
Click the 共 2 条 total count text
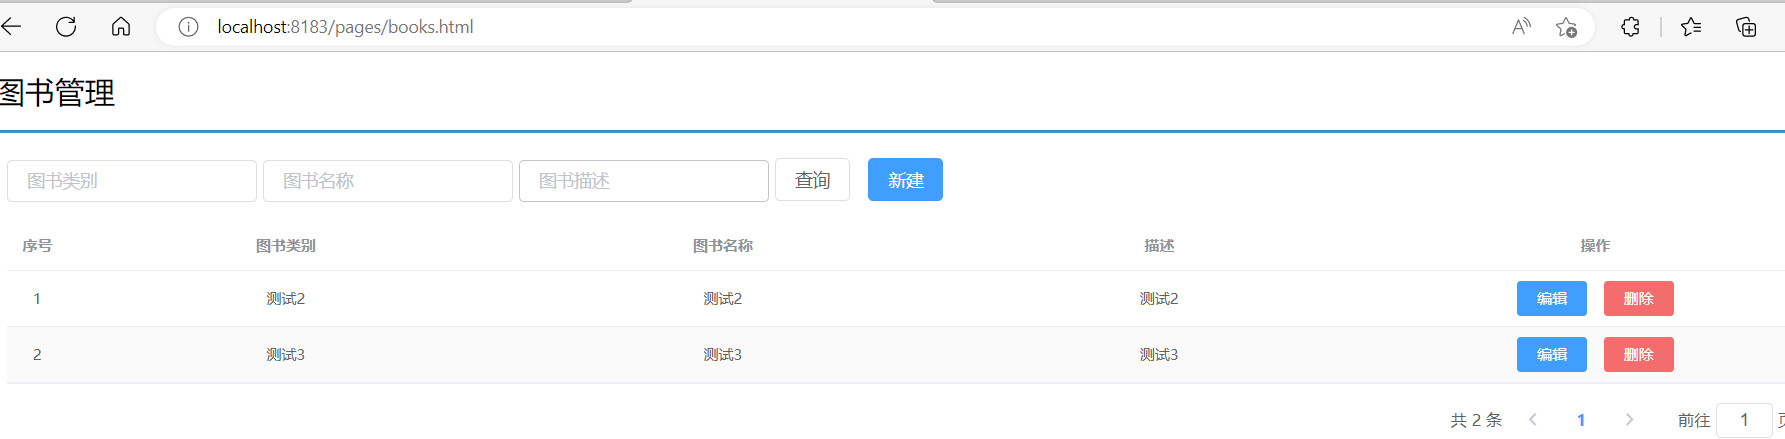pos(1476,420)
